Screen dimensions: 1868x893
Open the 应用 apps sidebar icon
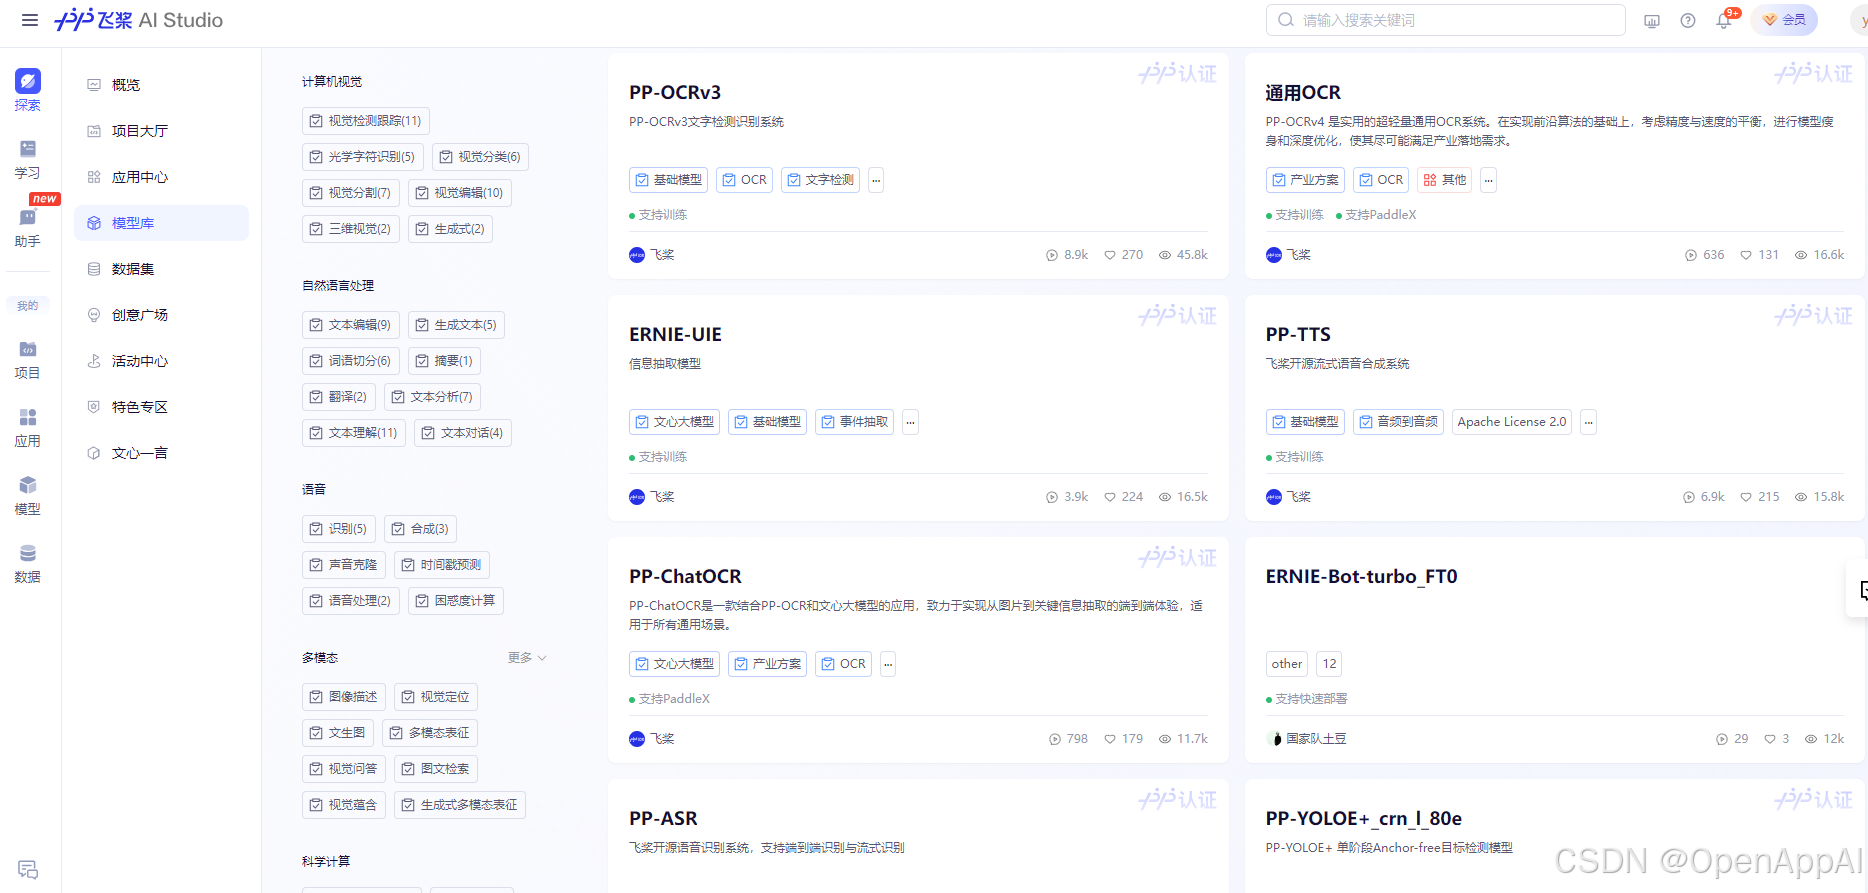[28, 427]
